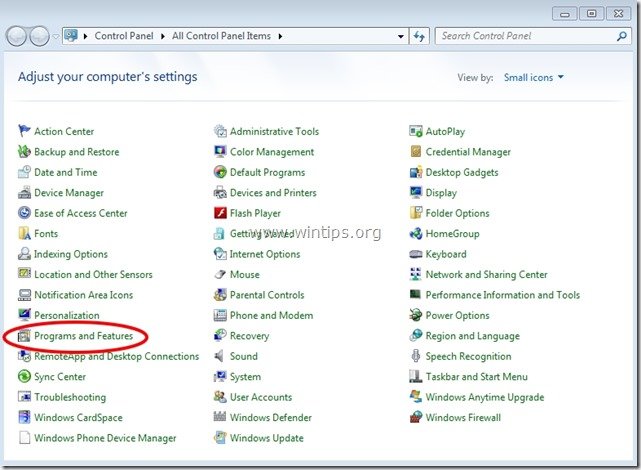The height and width of the screenshot is (470, 641).
Task: Click the Flash Player red icon
Action: [220, 213]
